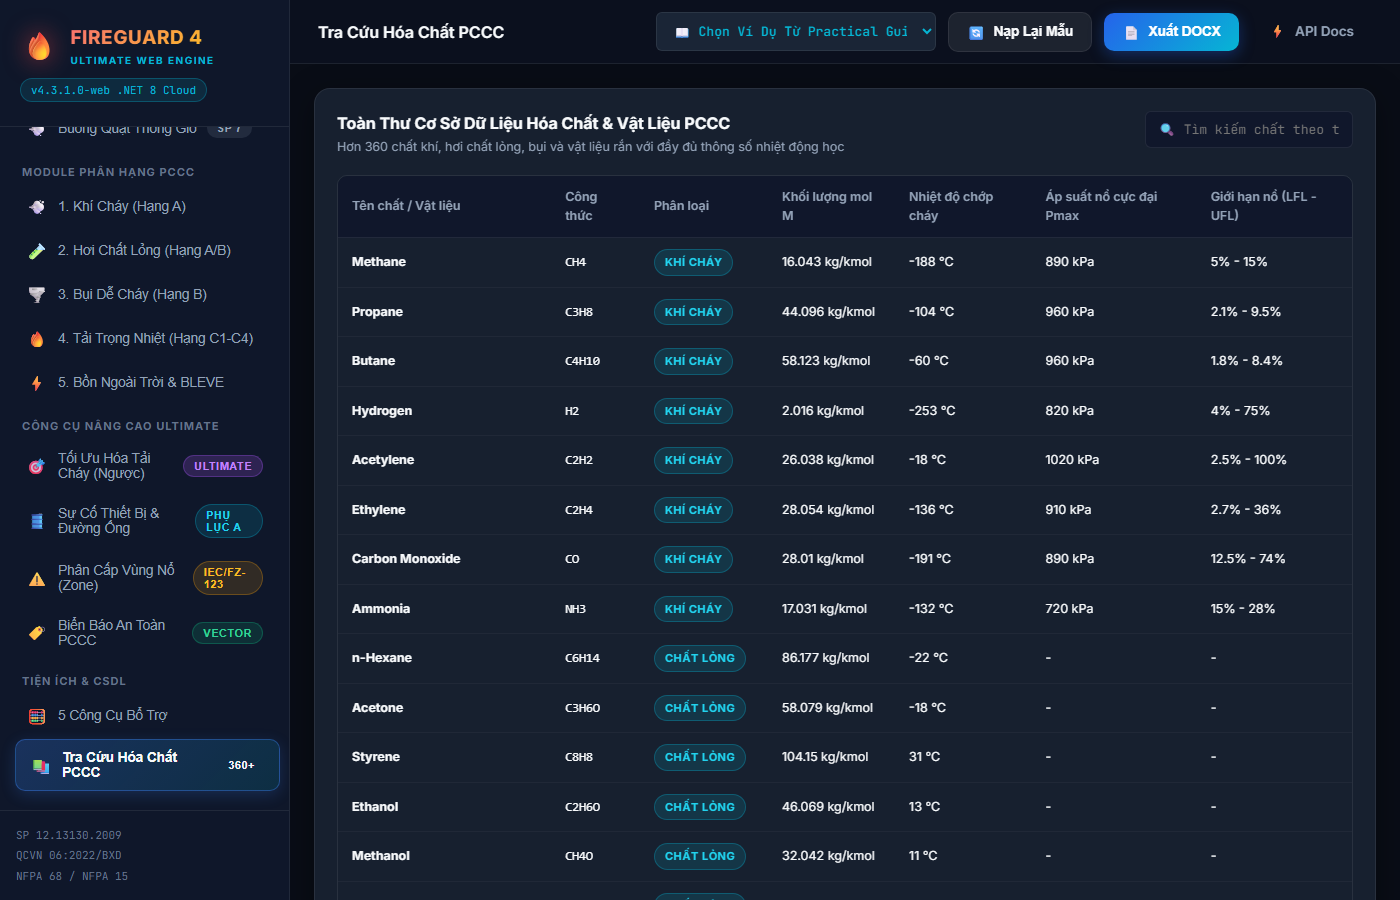1400x900 pixels.
Task: Click the icon for Tra Cứu Hóa Chất PCCC
Action: coord(41,766)
